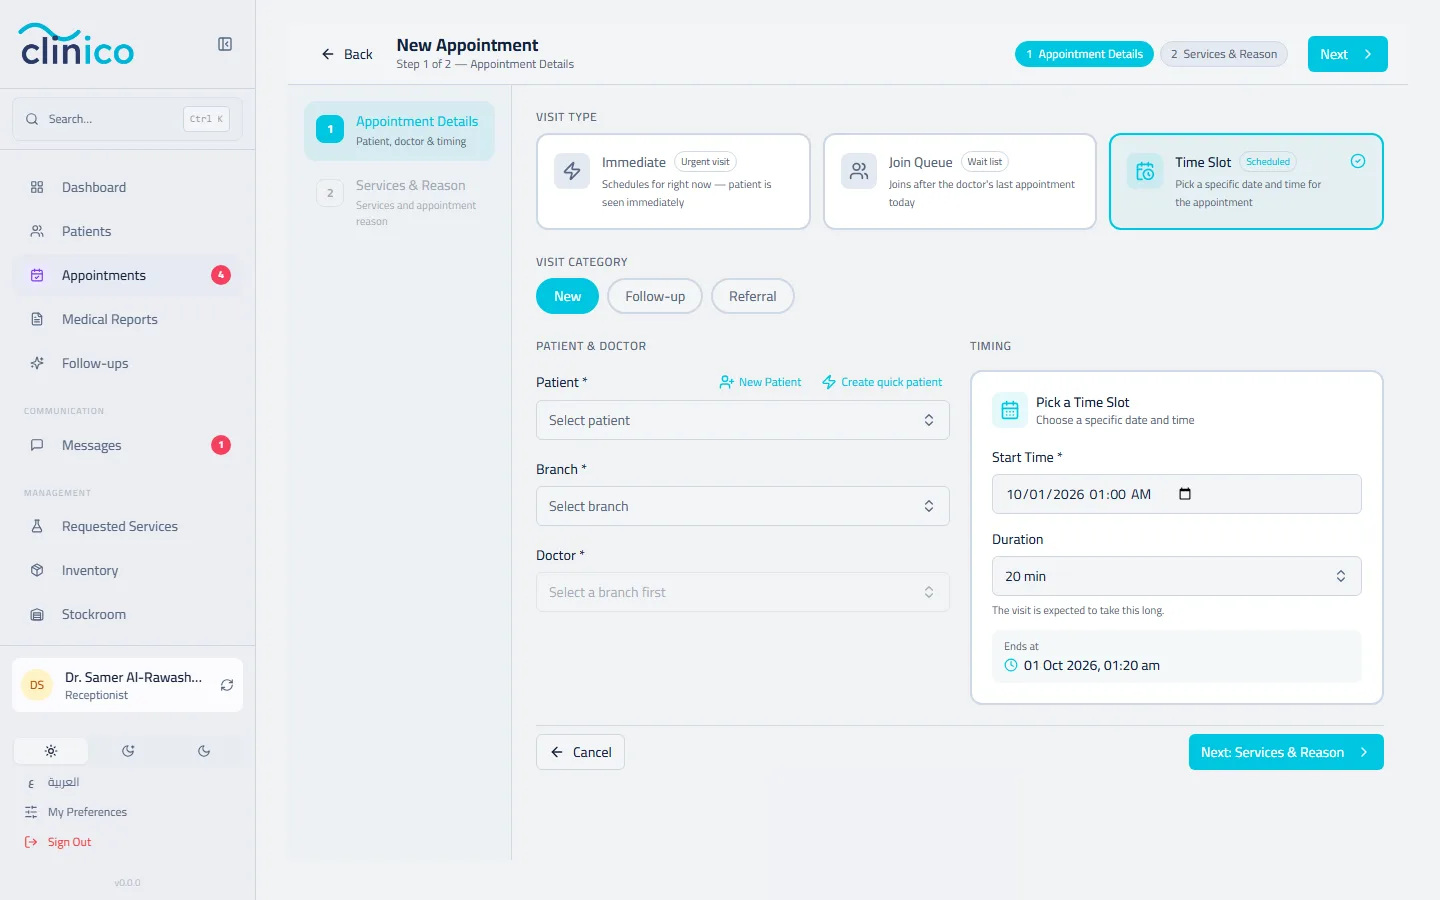Screen dimensions: 1440x900
Task: Click the Services & Reason step pill
Action: tap(1224, 54)
